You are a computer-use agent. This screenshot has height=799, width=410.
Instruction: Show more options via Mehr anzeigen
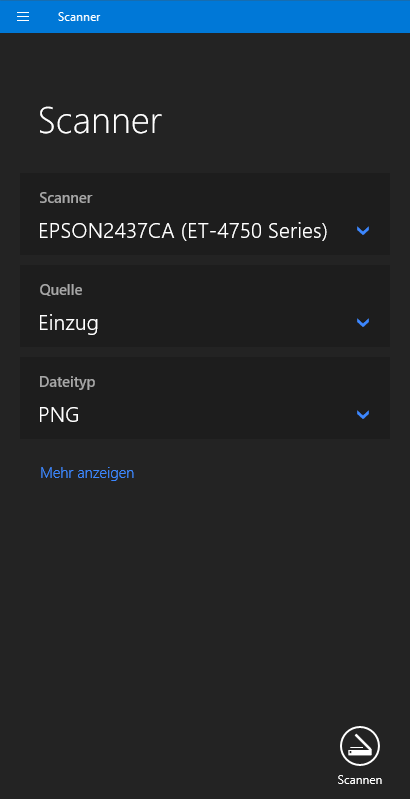[87, 473]
